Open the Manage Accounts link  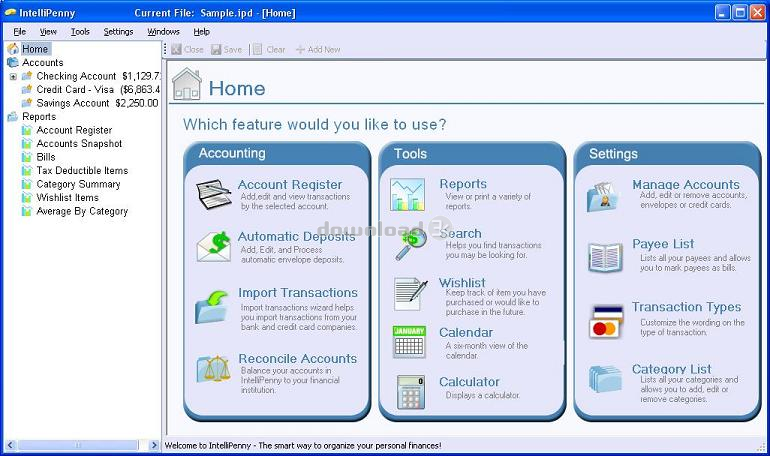click(686, 185)
